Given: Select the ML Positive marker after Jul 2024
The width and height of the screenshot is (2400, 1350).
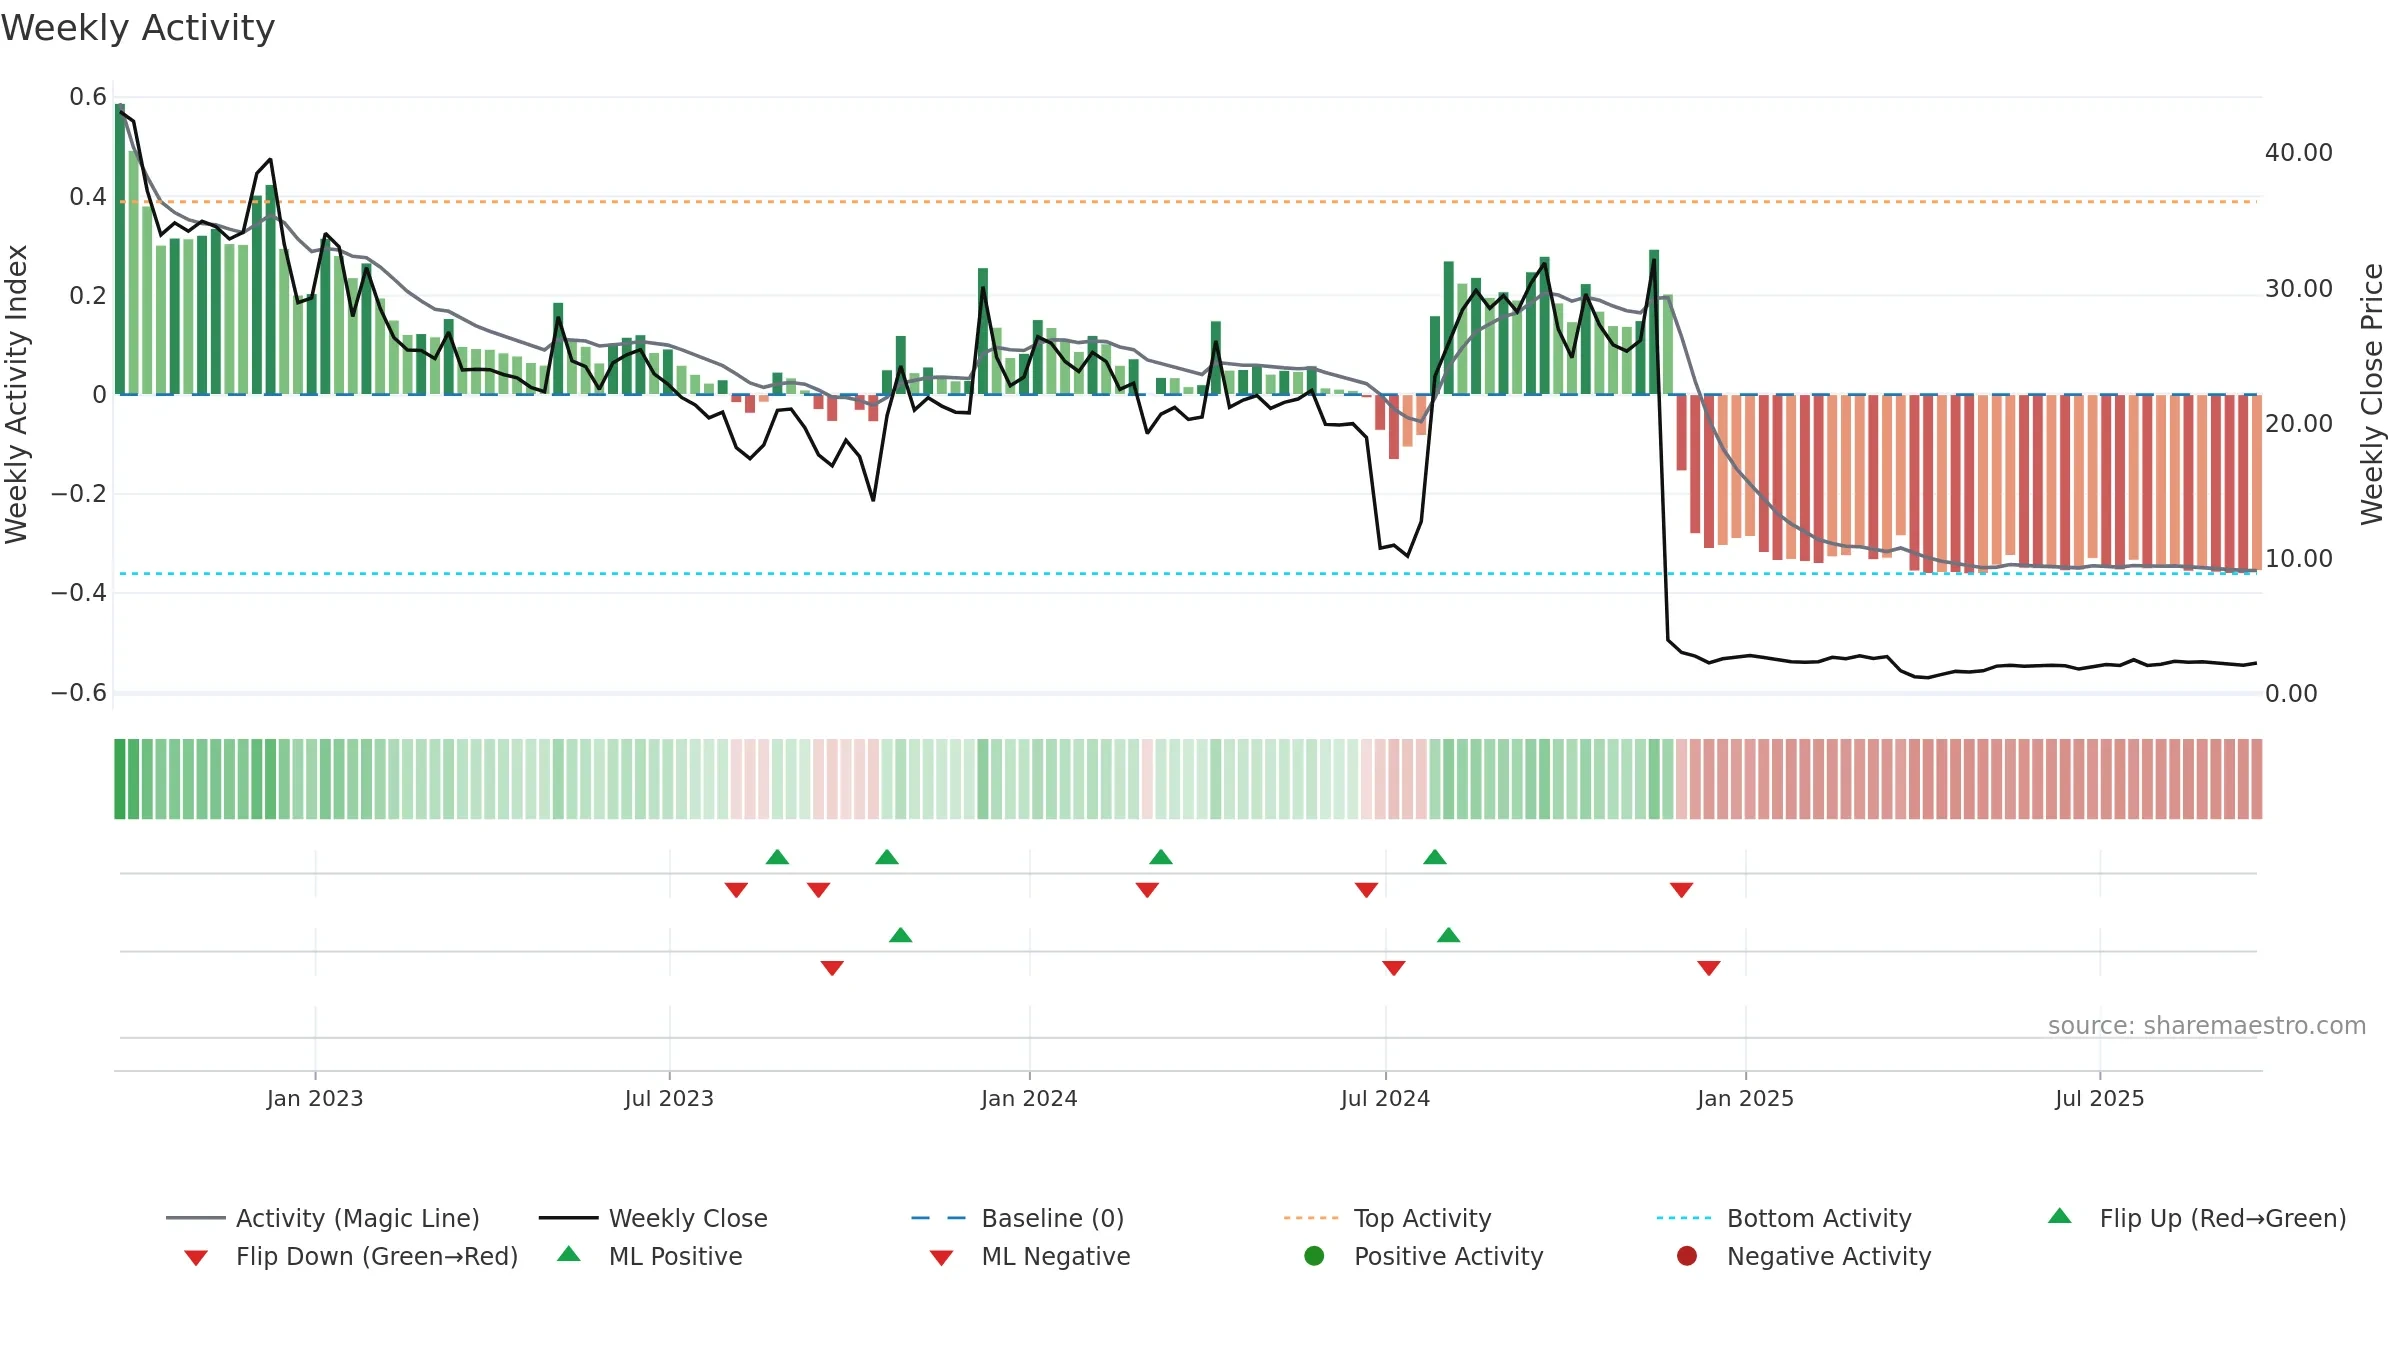Looking at the screenshot, I should coord(1448,935).
